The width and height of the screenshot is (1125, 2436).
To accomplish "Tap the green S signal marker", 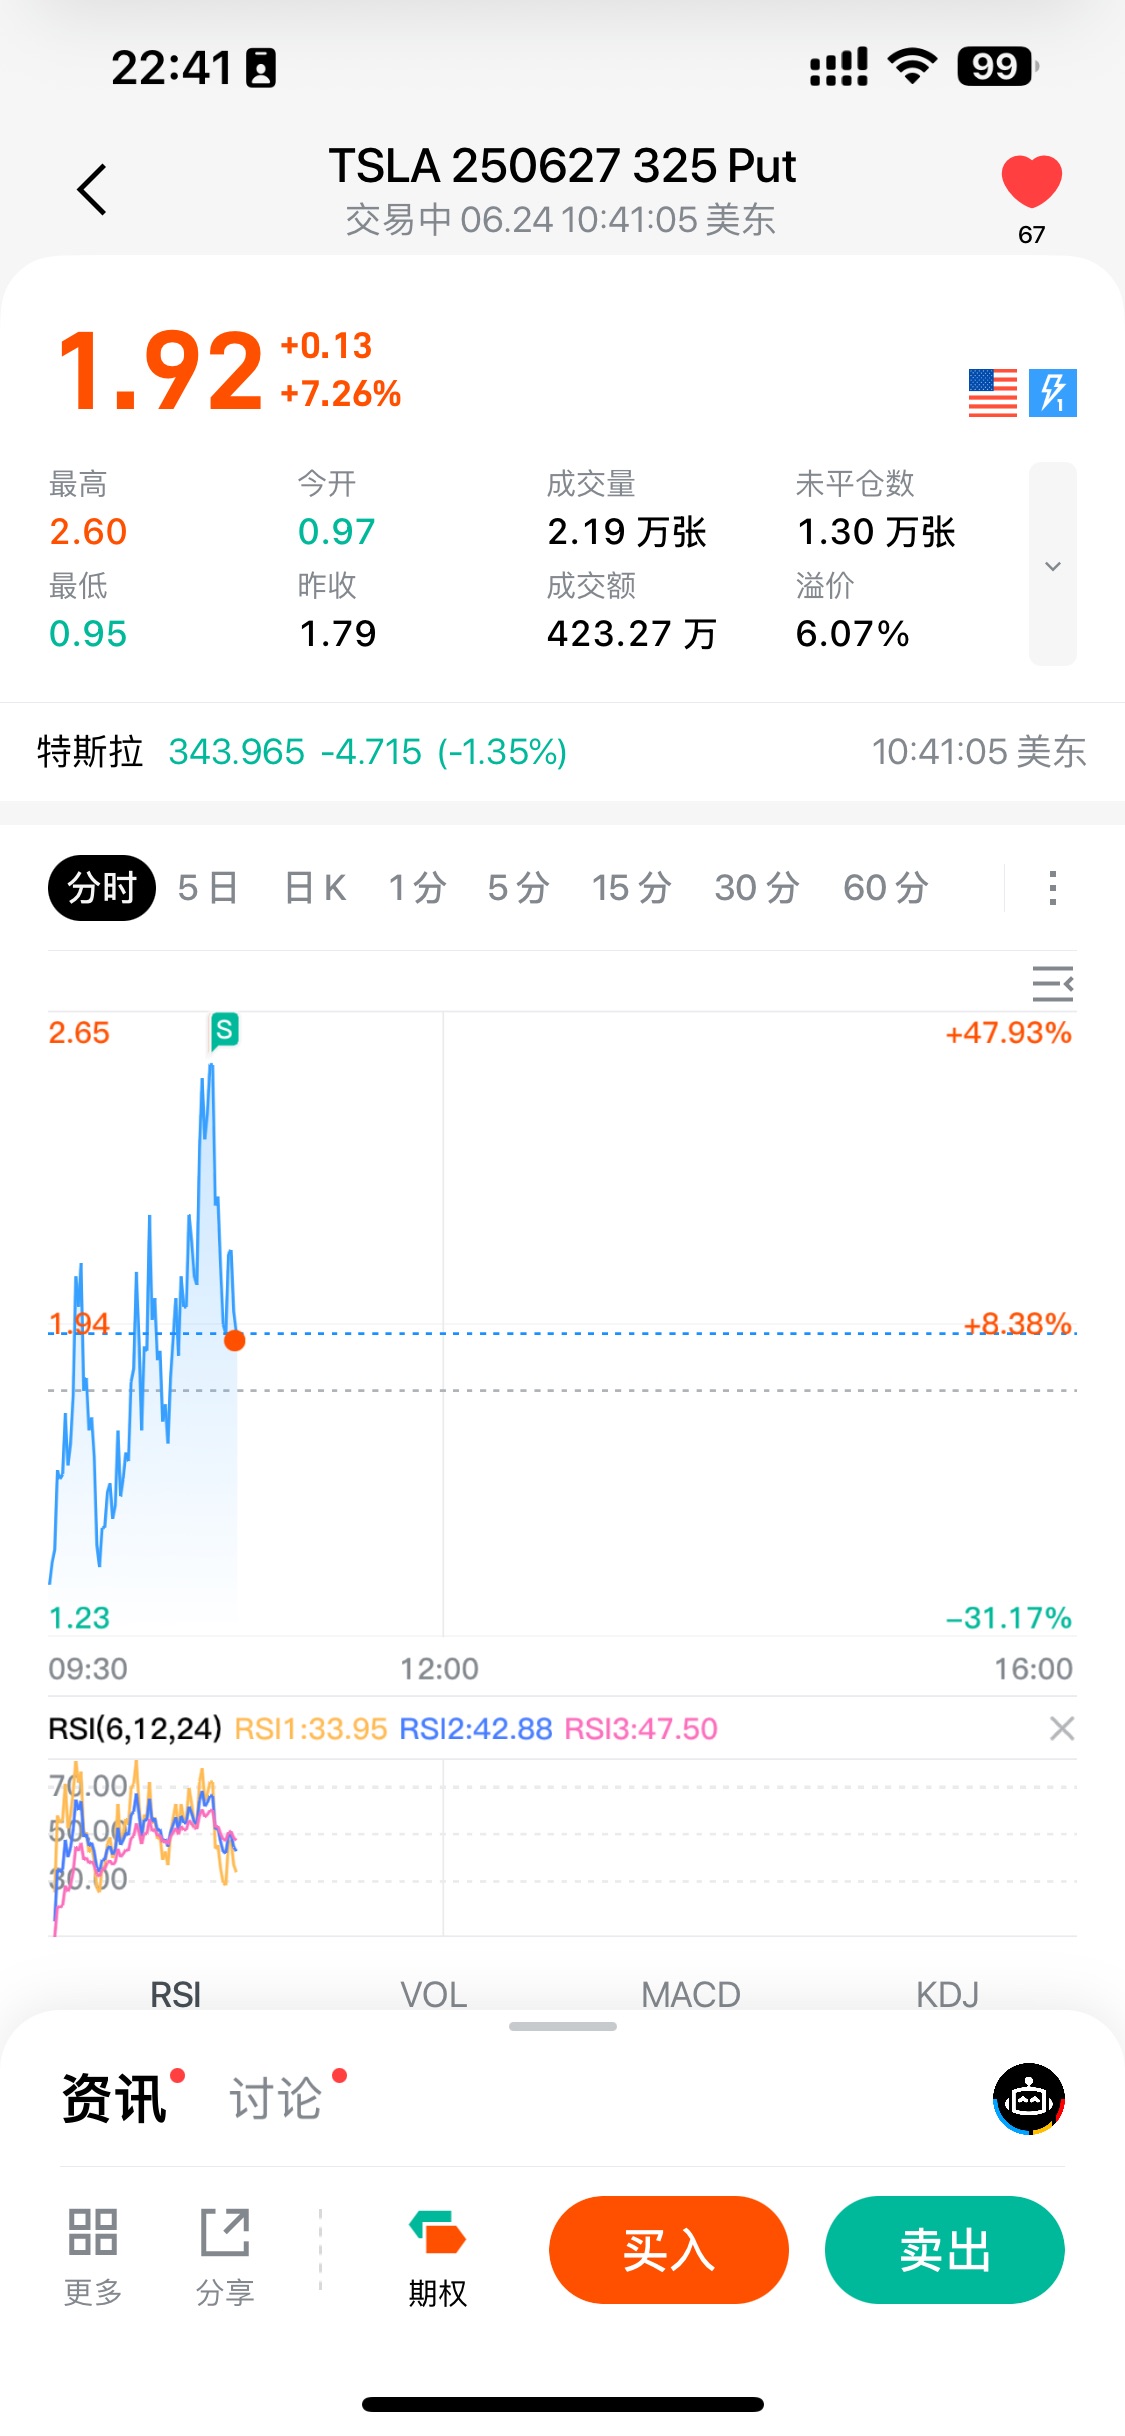I will tap(224, 1030).
